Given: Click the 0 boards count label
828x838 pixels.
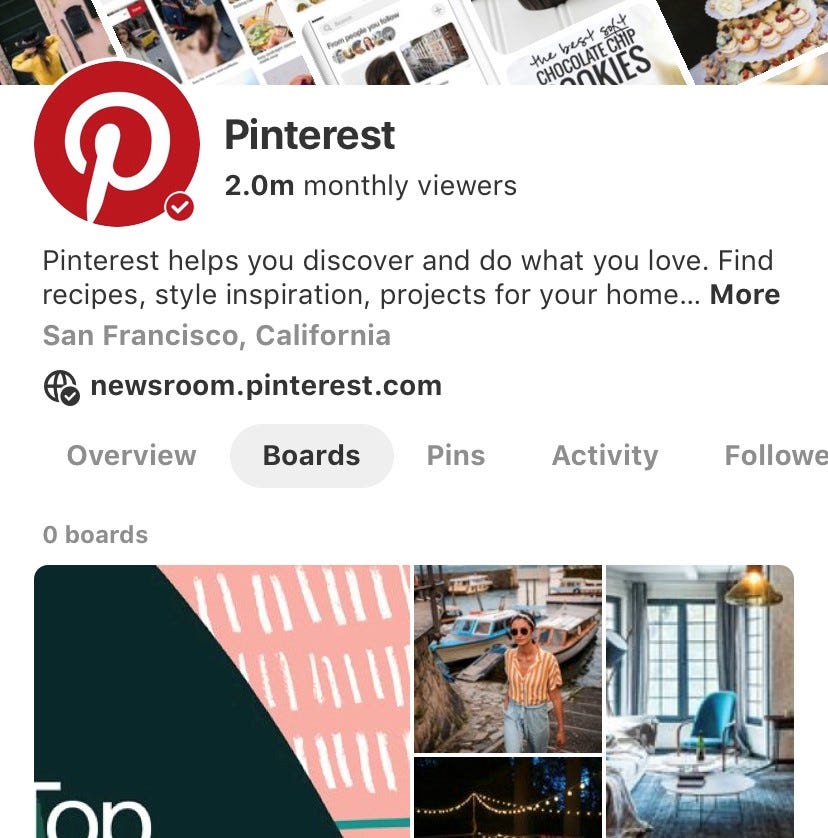Looking at the screenshot, I should [x=95, y=535].
